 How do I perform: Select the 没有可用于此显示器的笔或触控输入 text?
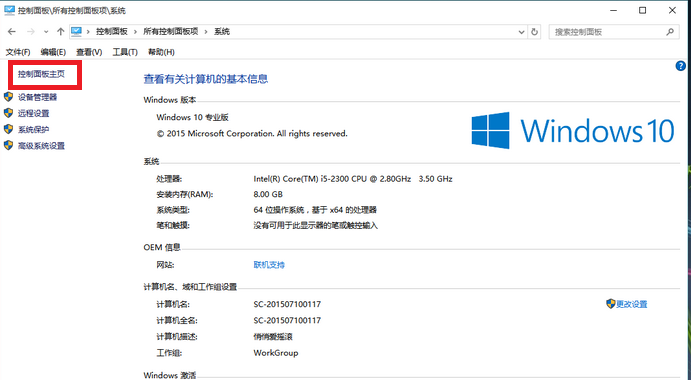point(316,226)
